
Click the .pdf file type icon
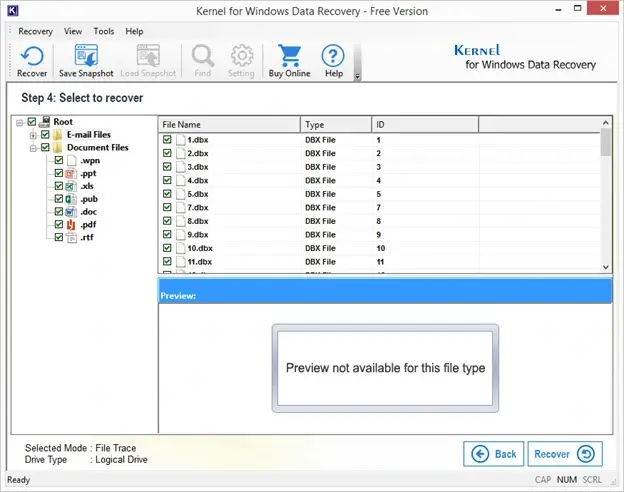pos(71,225)
